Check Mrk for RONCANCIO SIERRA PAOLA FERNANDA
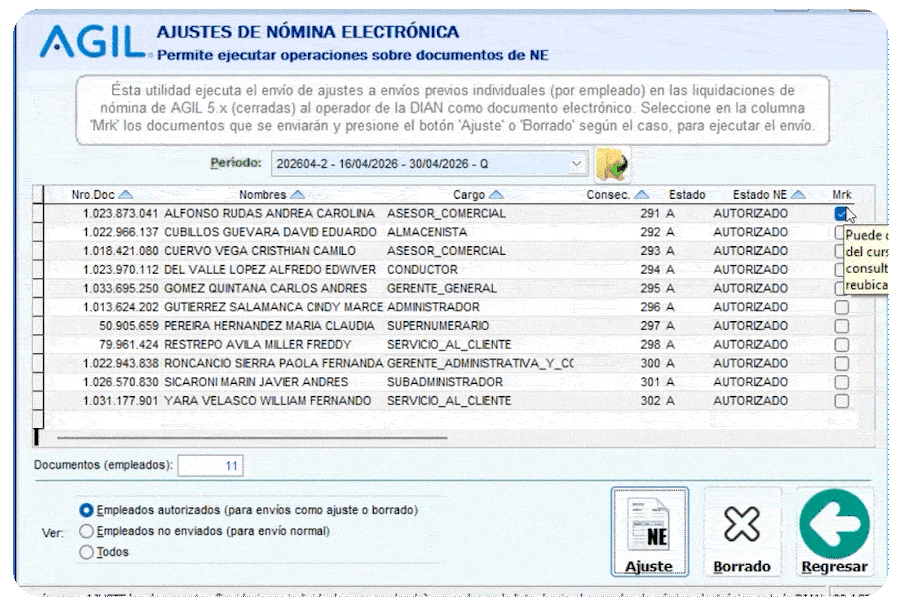Image resolution: width=900 pixels, height=600 pixels. (x=841, y=363)
